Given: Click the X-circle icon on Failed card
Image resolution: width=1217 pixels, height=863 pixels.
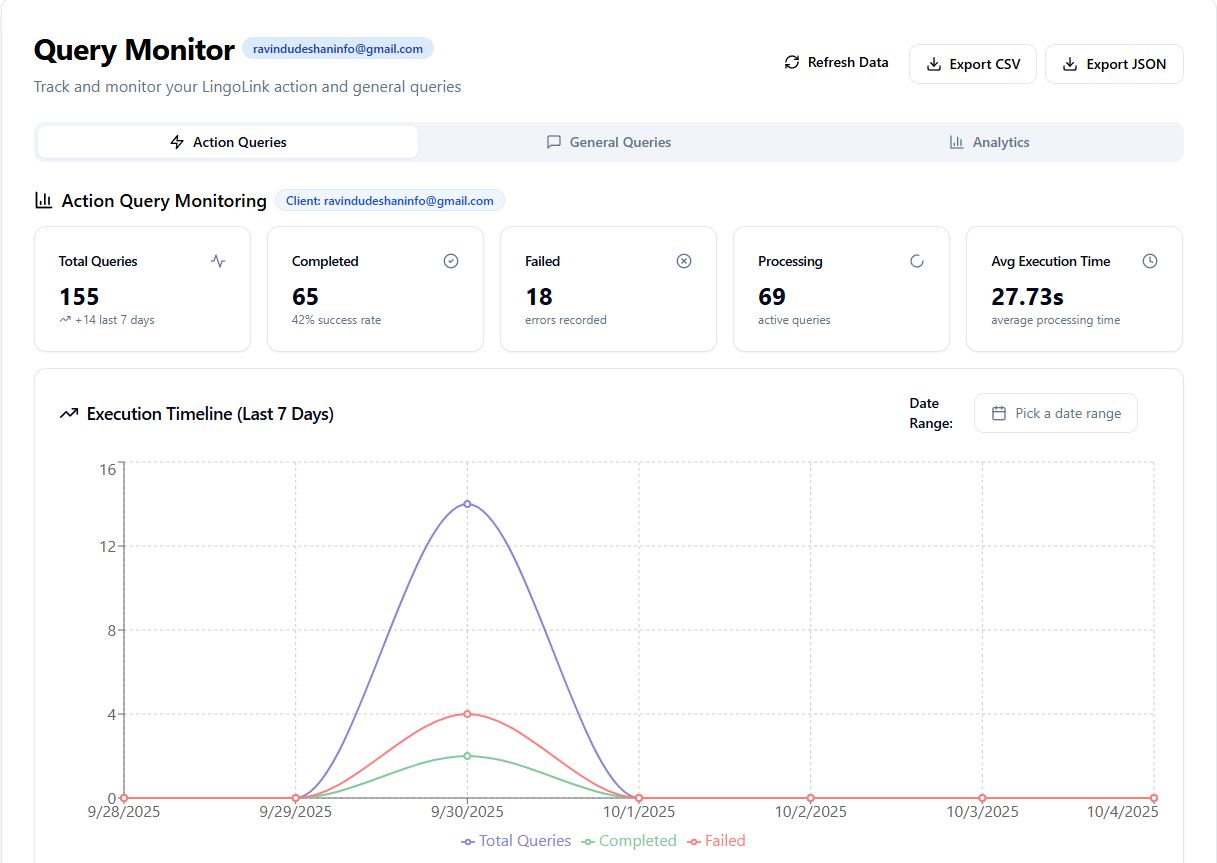Looking at the screenshot, I should [684, 260].
